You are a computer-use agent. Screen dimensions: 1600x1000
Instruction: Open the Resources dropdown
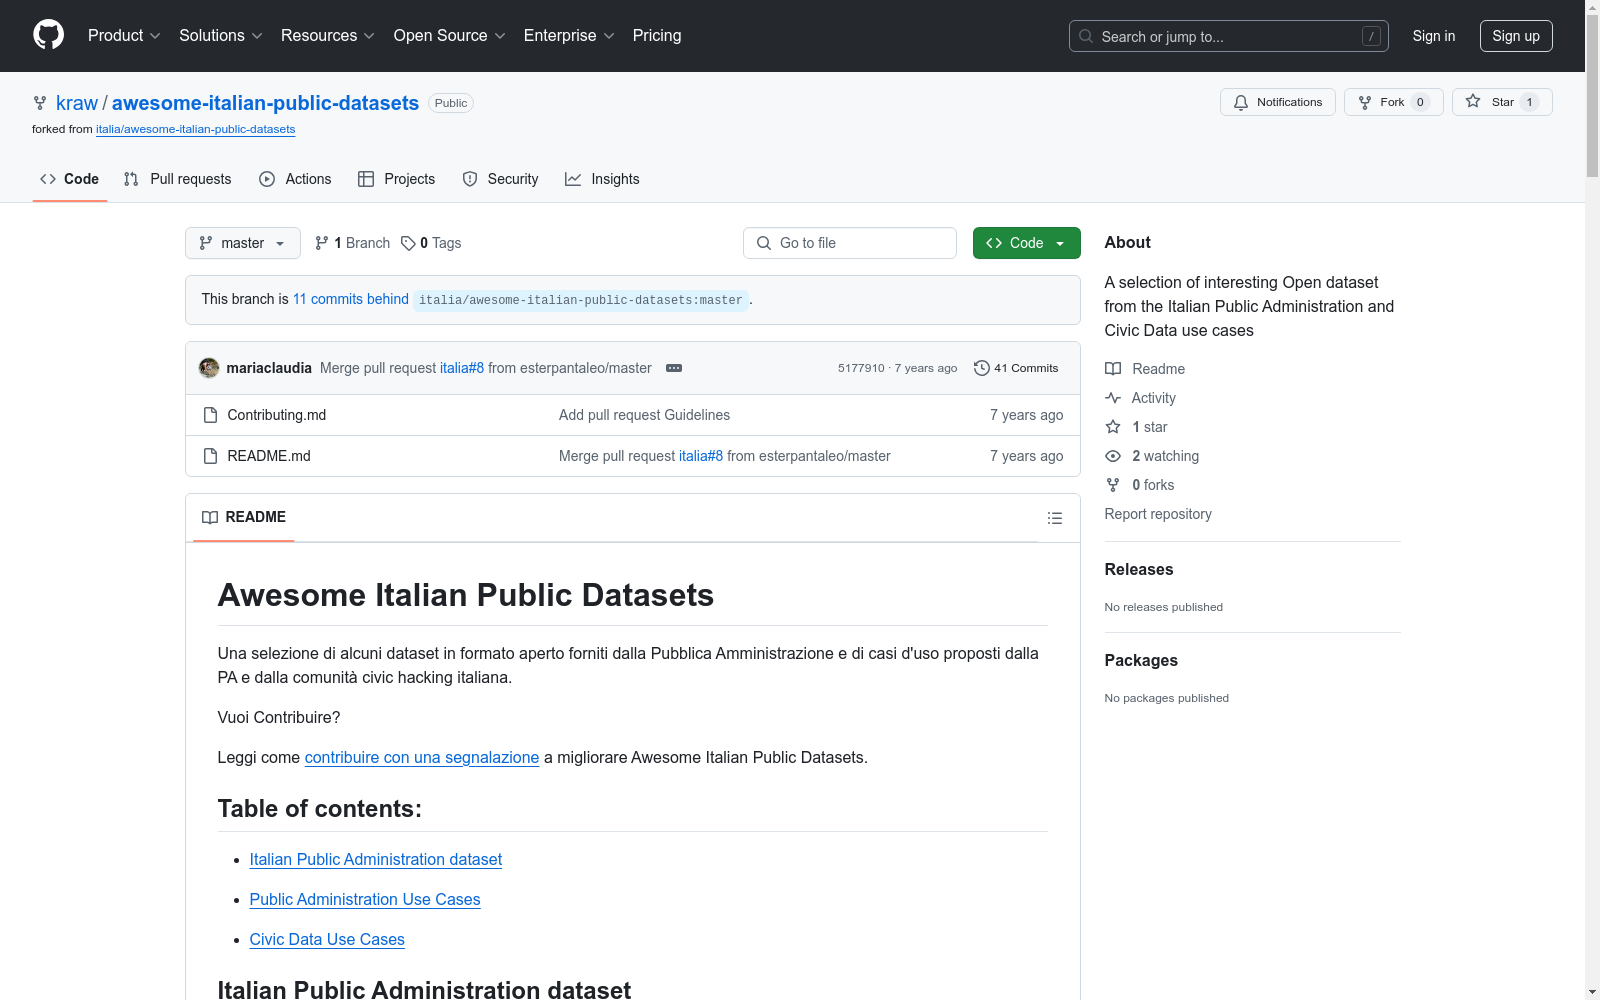pos(328,36)
